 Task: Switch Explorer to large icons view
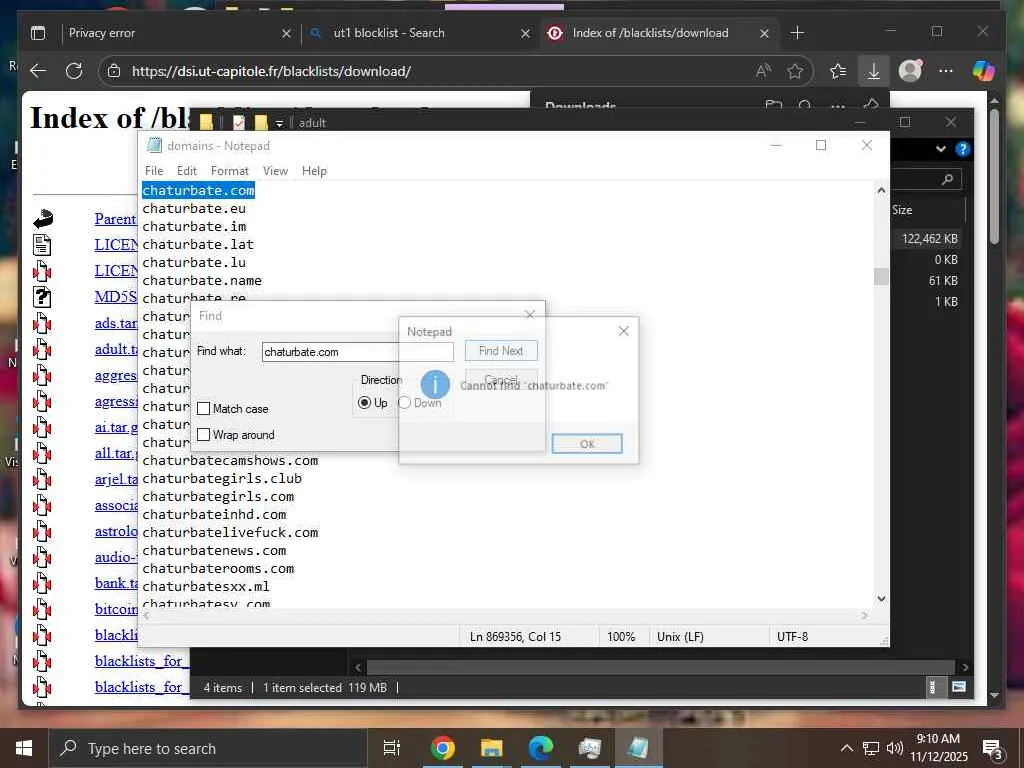click(x=958, y=687)
